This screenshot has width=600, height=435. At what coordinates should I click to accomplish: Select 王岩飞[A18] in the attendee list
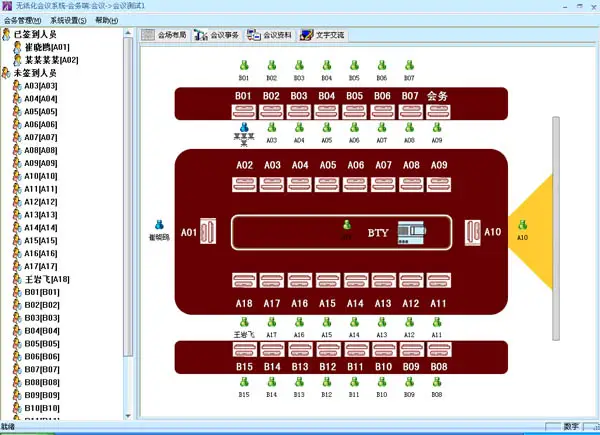(47, 279)
